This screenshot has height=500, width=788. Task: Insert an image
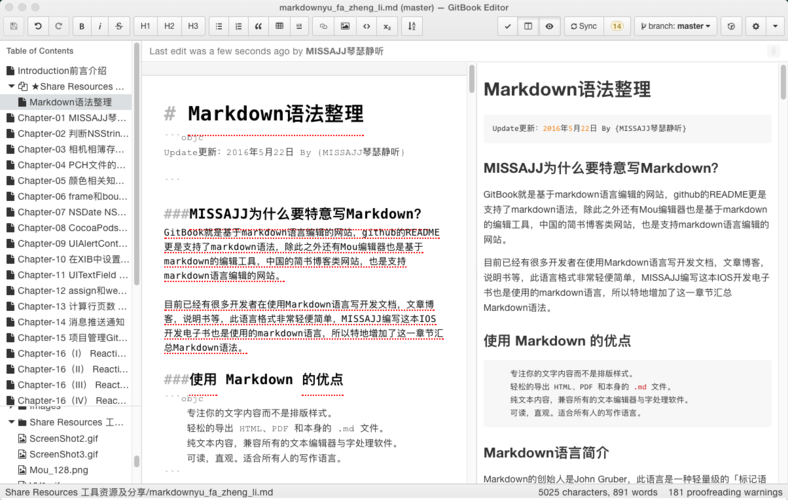point(345,26)
